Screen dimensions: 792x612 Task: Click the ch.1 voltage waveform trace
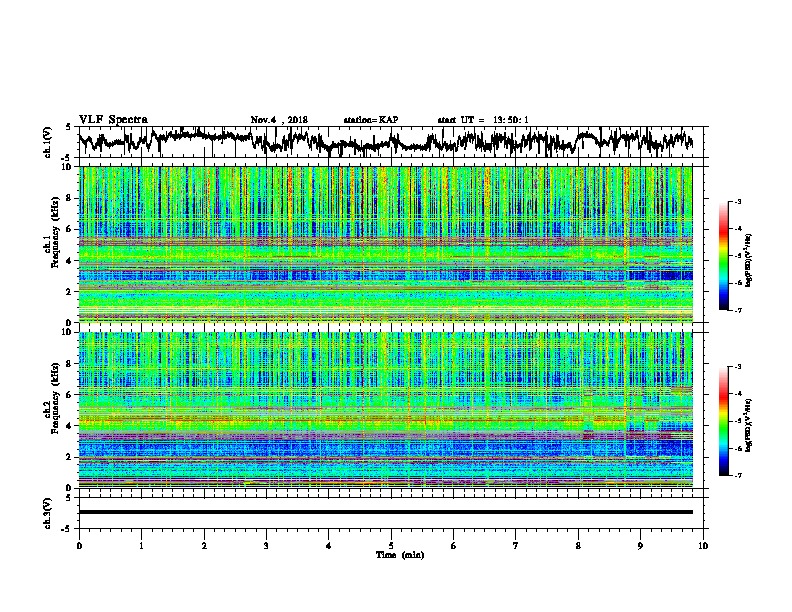pyautogui.click(x=385, y=141)
